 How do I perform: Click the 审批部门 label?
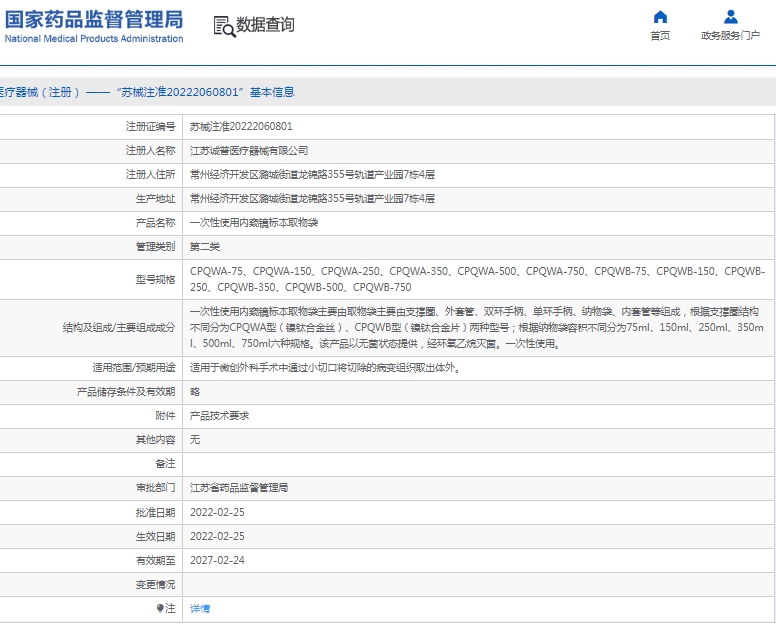coord(155,487)
